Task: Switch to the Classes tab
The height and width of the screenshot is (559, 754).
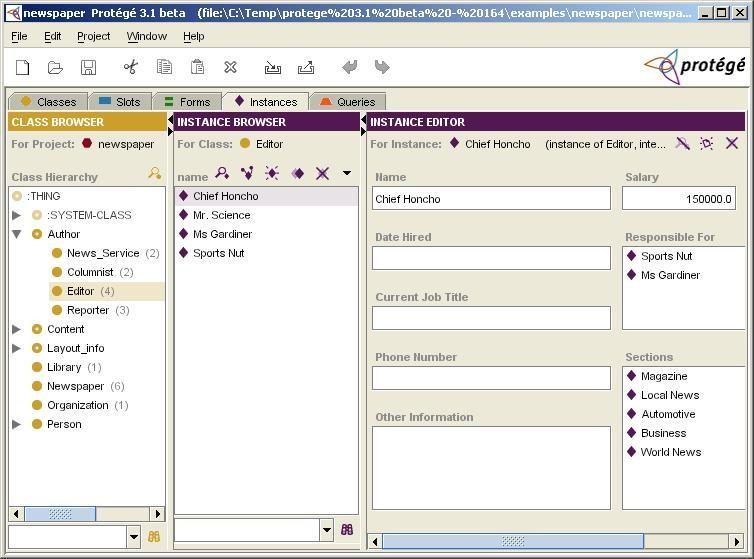Action: (49, 102)
